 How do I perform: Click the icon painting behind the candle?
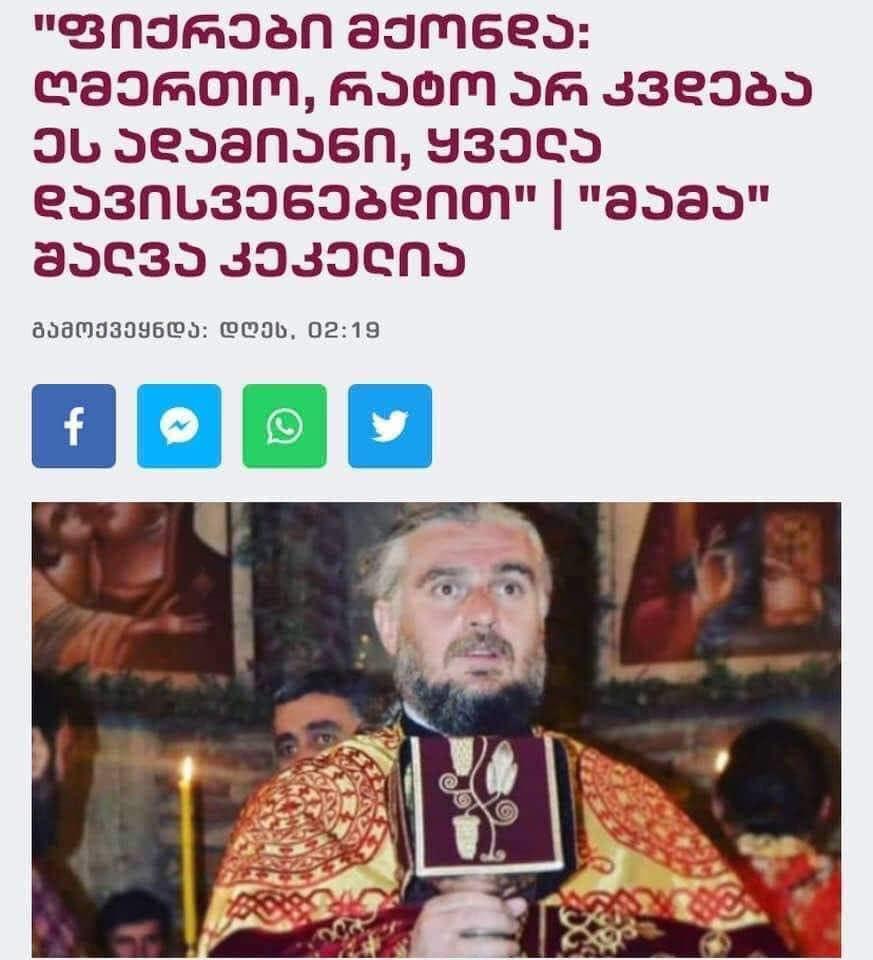coord(132,588)
